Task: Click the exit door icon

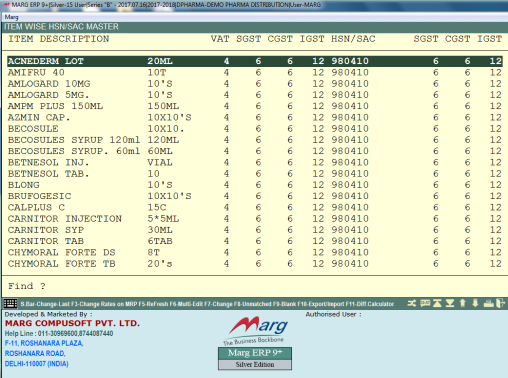Action: click(500, 303)
